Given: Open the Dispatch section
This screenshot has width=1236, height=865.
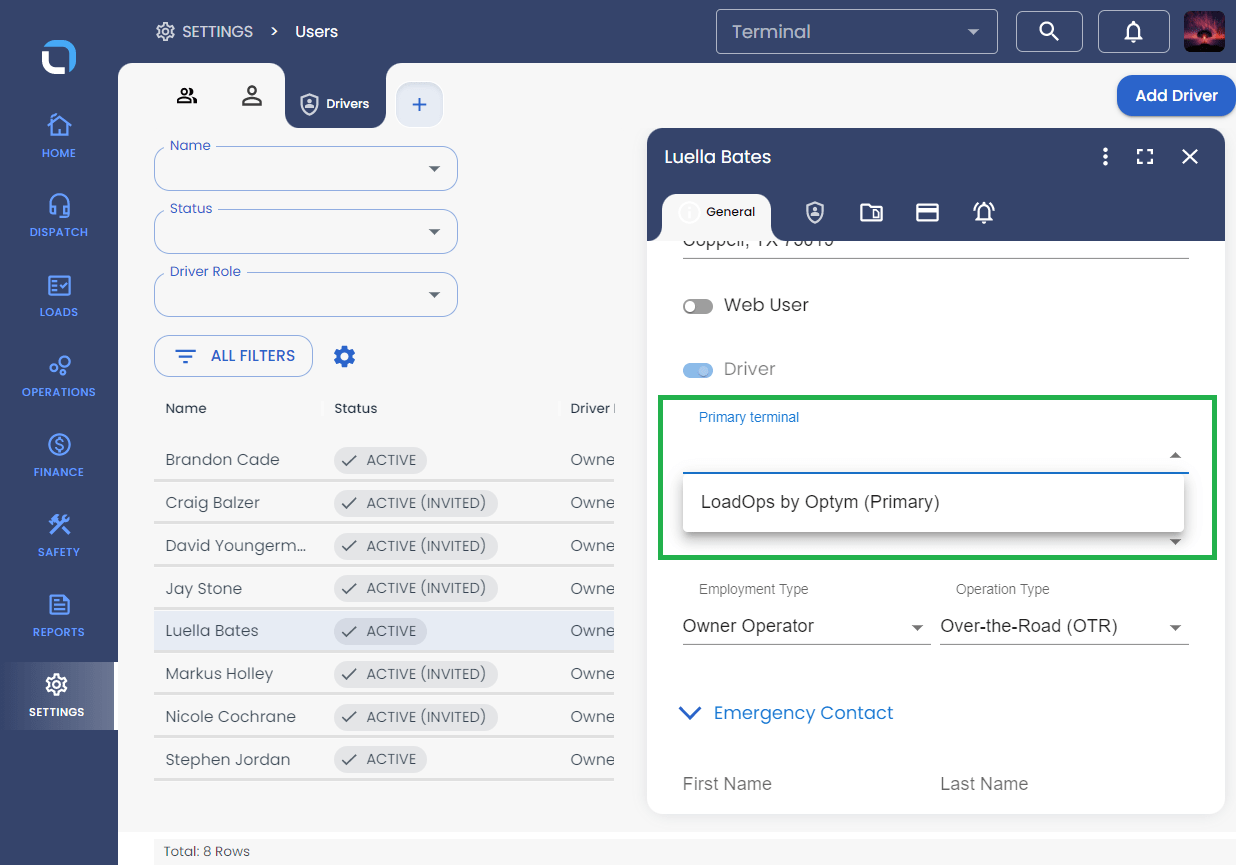Looking at the screenshot, I should (x=59, y=216).
